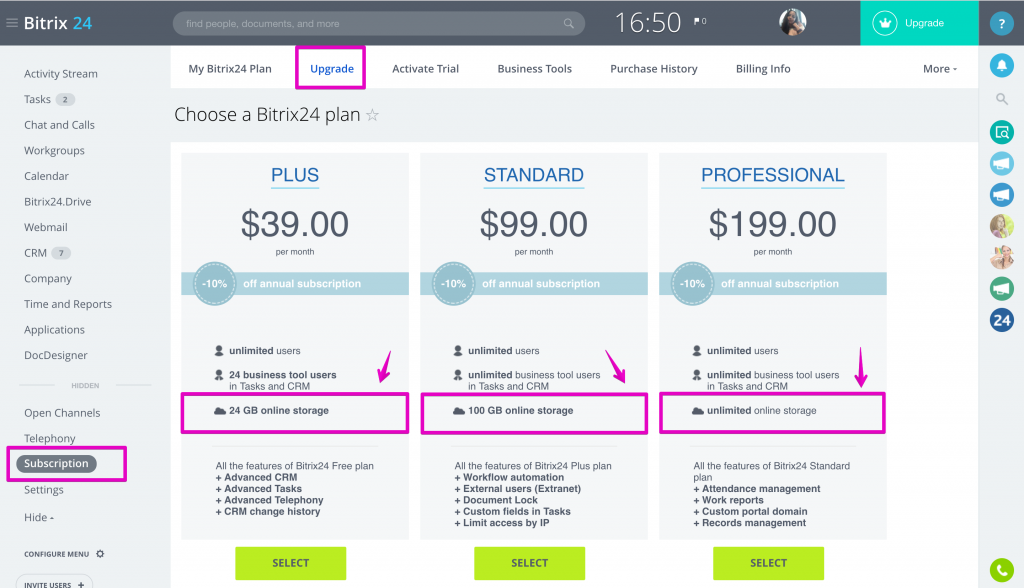
Task: Click the notifications bell icon
Action: pos(1001,65)
